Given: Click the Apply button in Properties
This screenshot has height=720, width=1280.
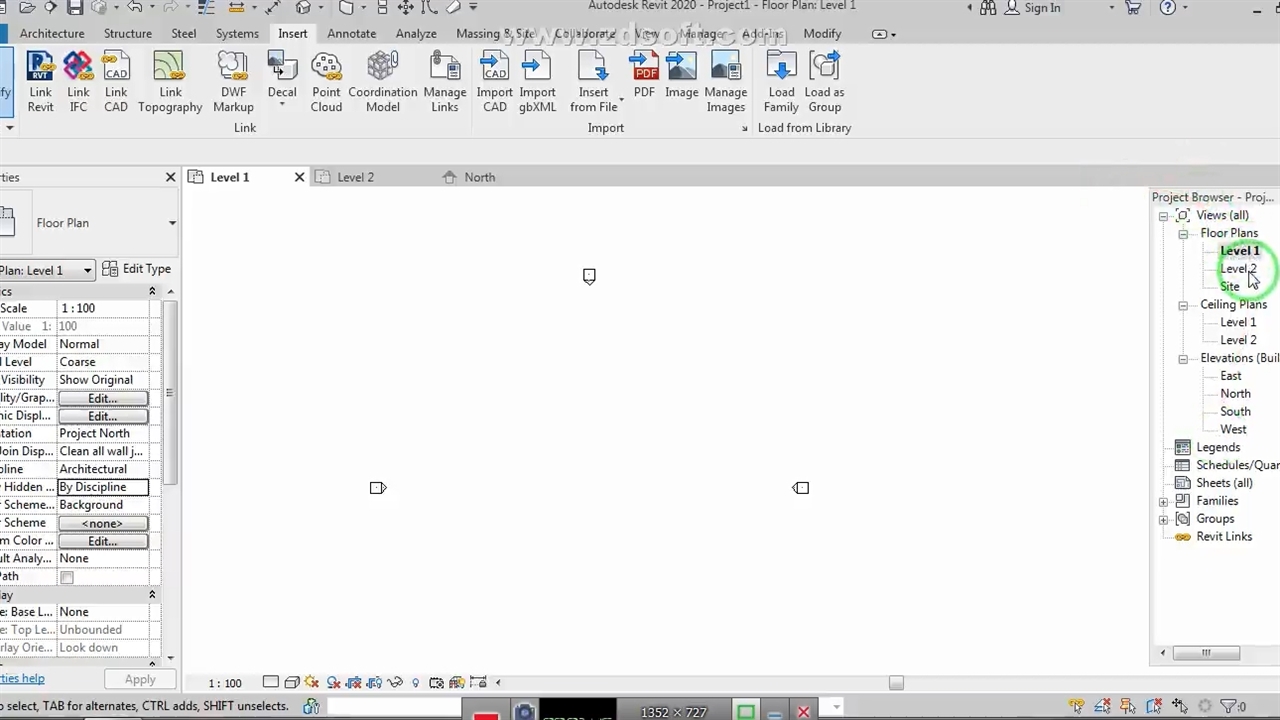Looking at the screenshot, I should tap(140, 680).
